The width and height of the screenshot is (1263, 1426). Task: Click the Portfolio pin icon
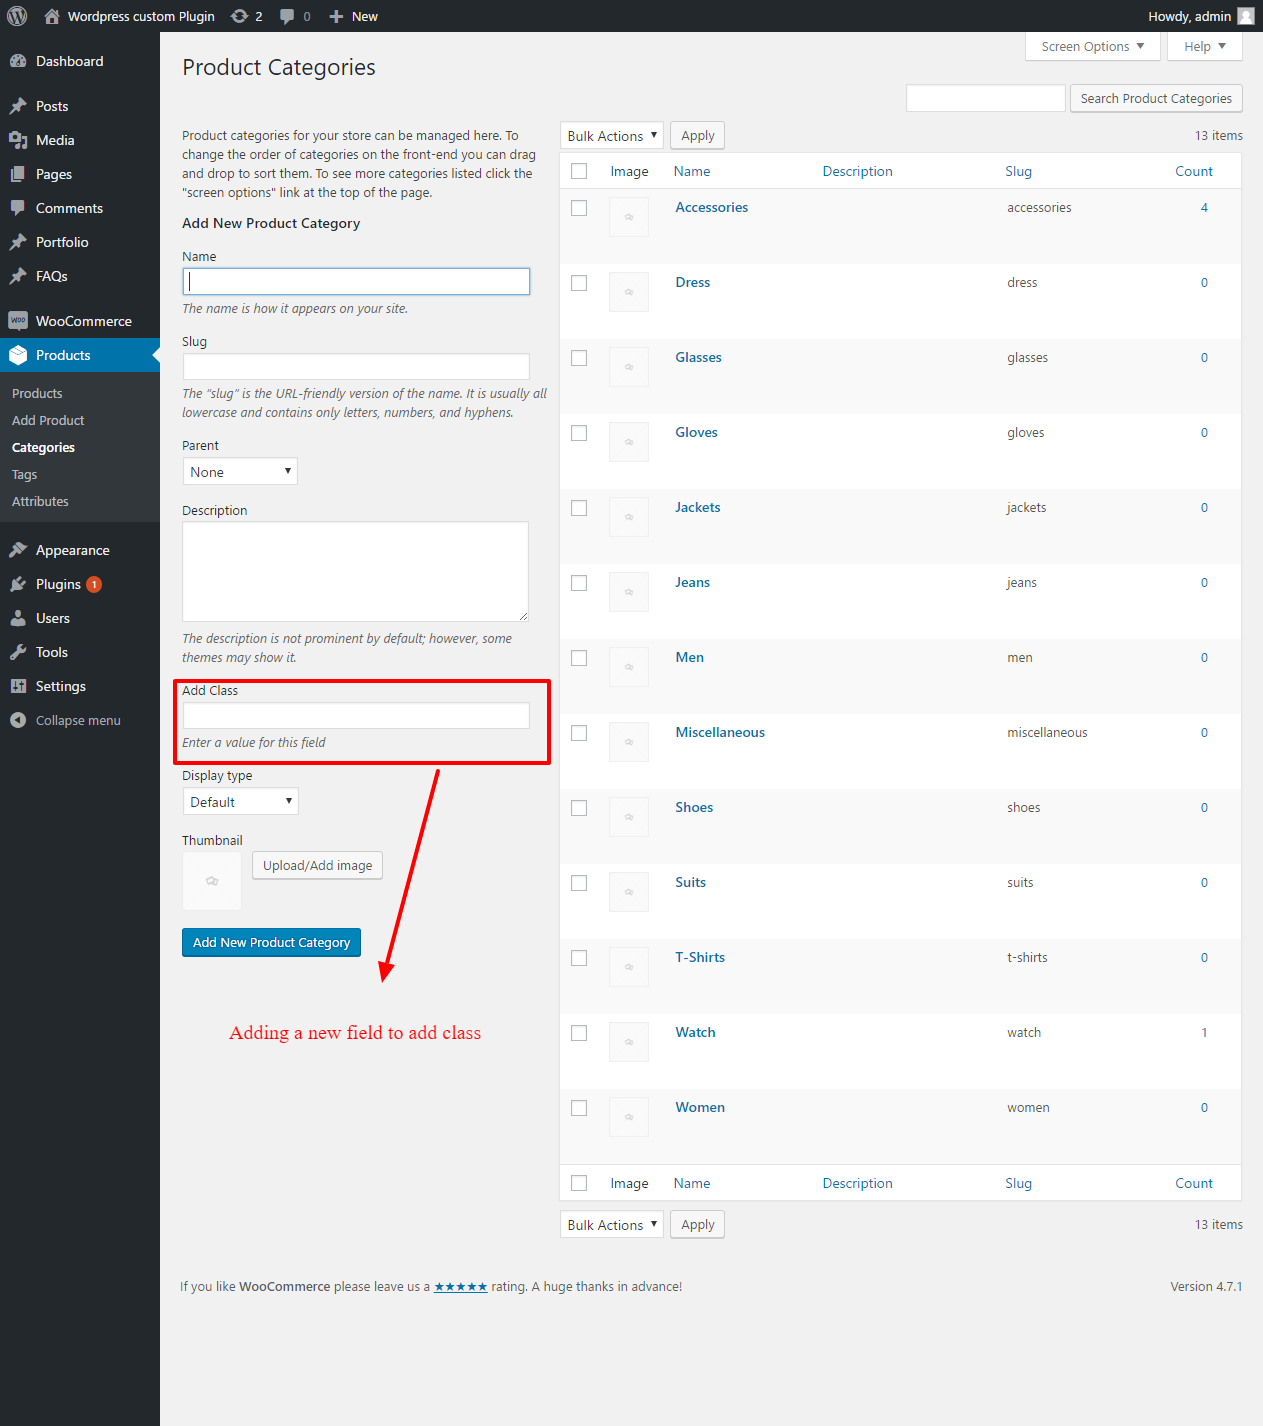pos(18,242)
